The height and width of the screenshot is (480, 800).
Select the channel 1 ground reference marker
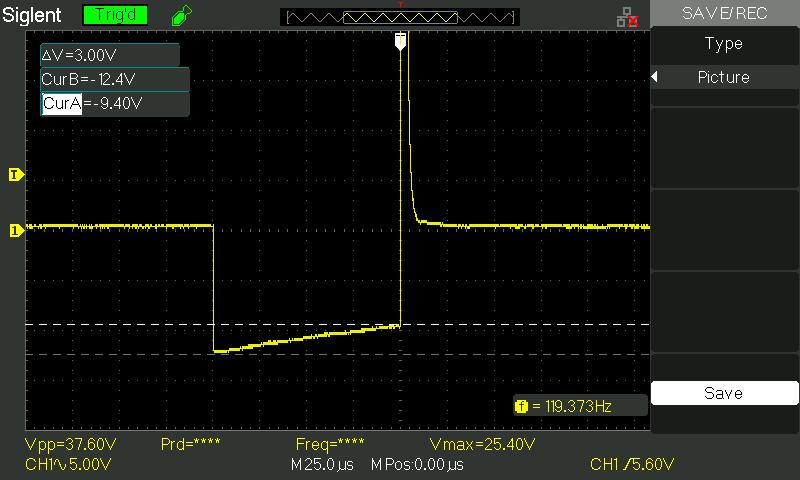point(15,231)
